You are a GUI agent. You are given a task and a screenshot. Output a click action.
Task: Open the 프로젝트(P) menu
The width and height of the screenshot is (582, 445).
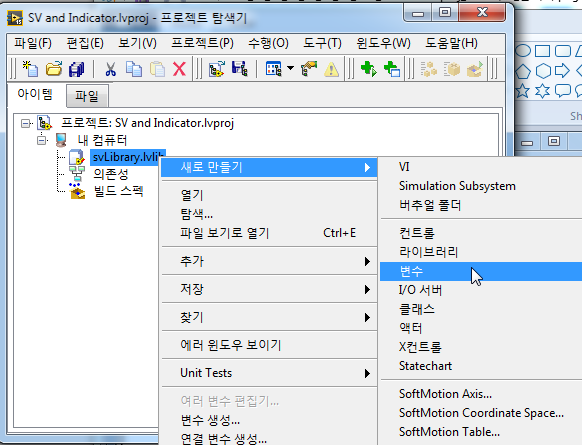[x=202, y=43]
